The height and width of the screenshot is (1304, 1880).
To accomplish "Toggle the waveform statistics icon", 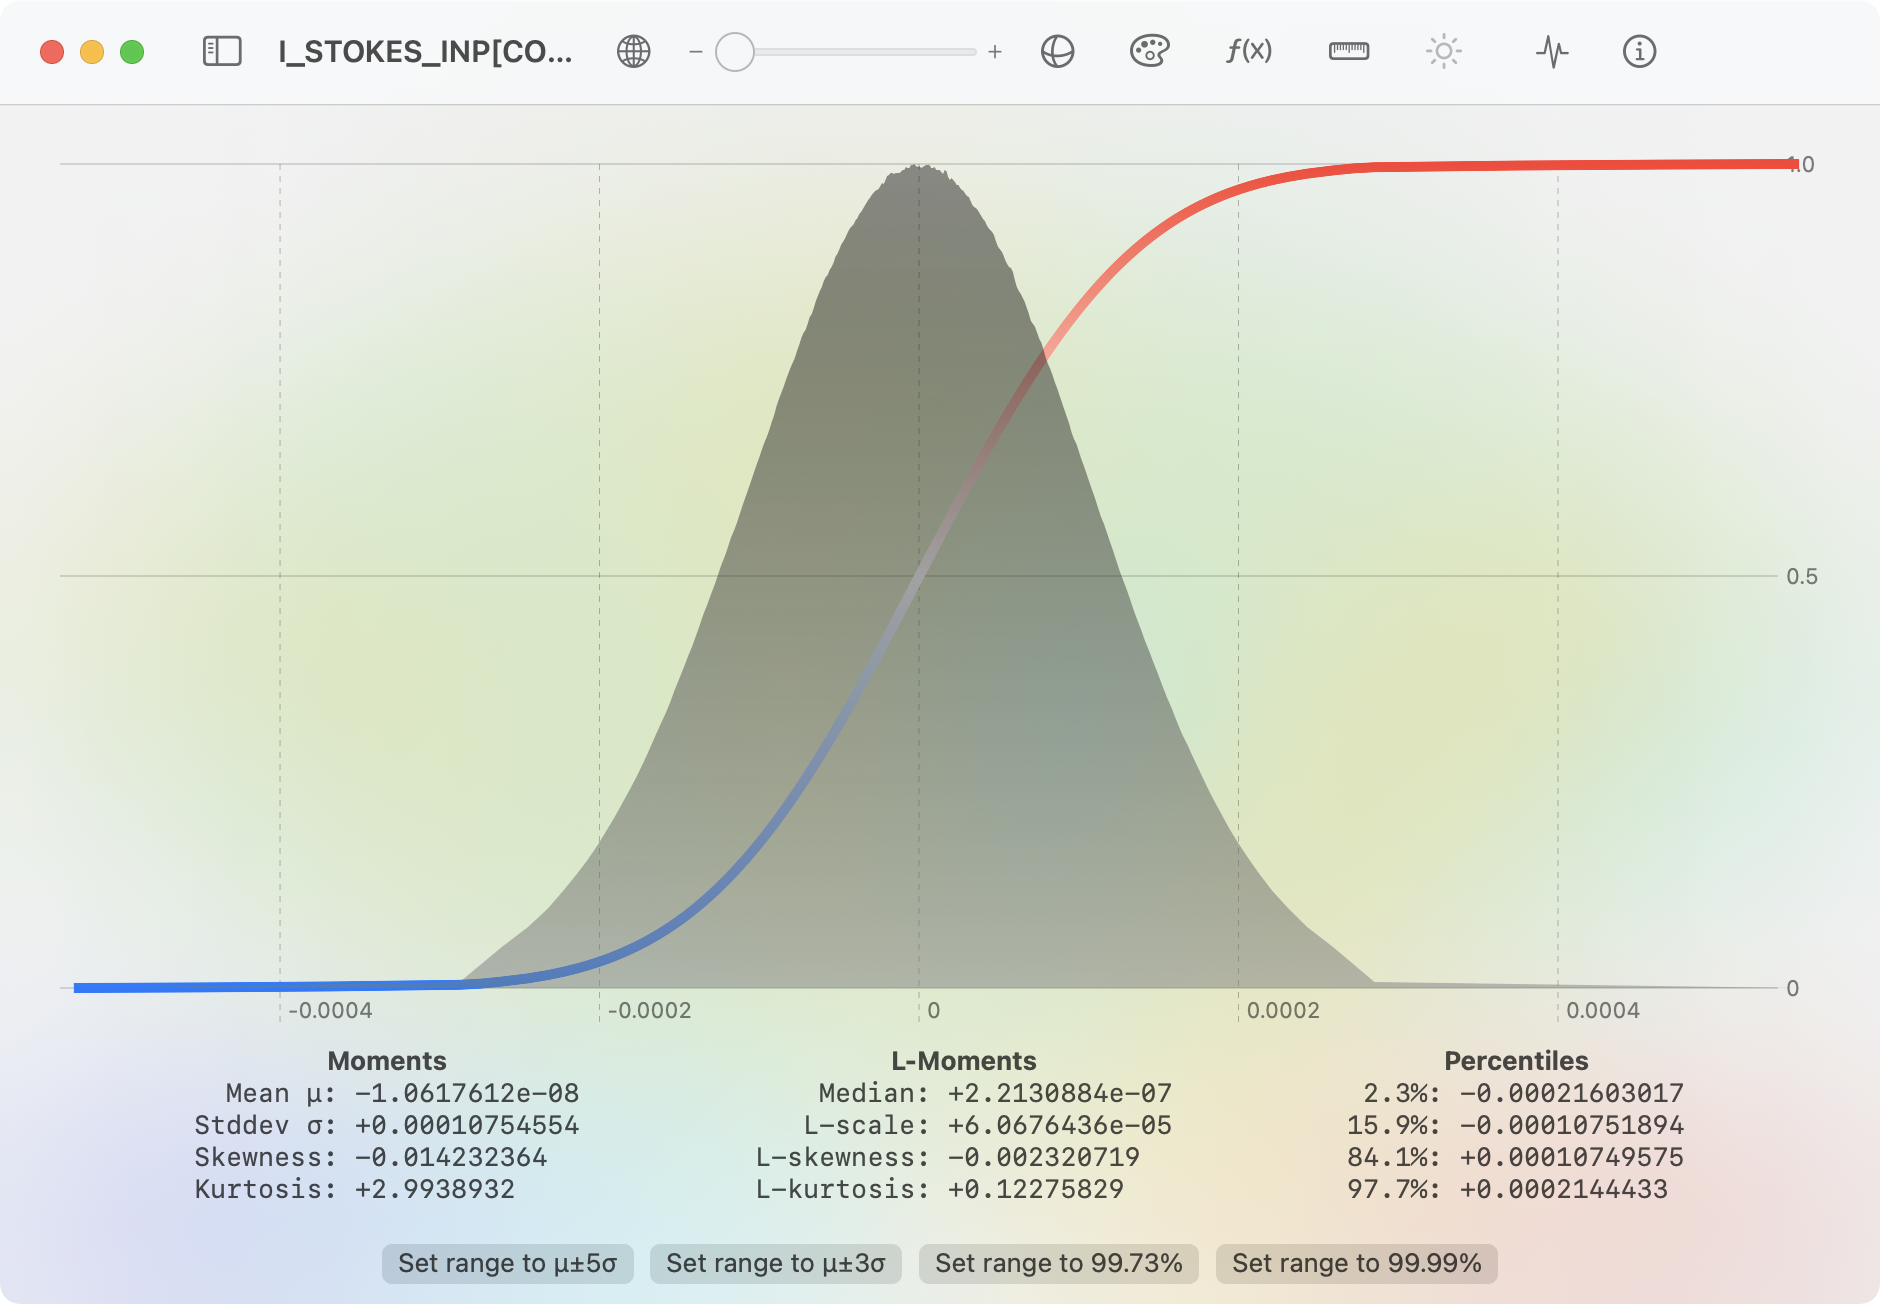I will pyautogui.click(x=1552, y=51).
